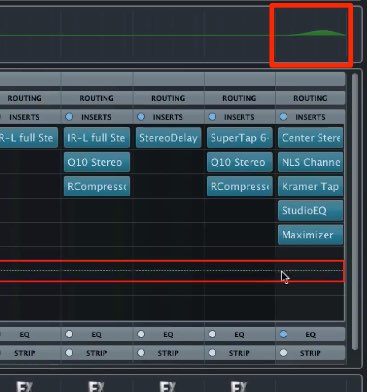
Task: Open the Maximizer insert slot
Action: pos(310,235)
